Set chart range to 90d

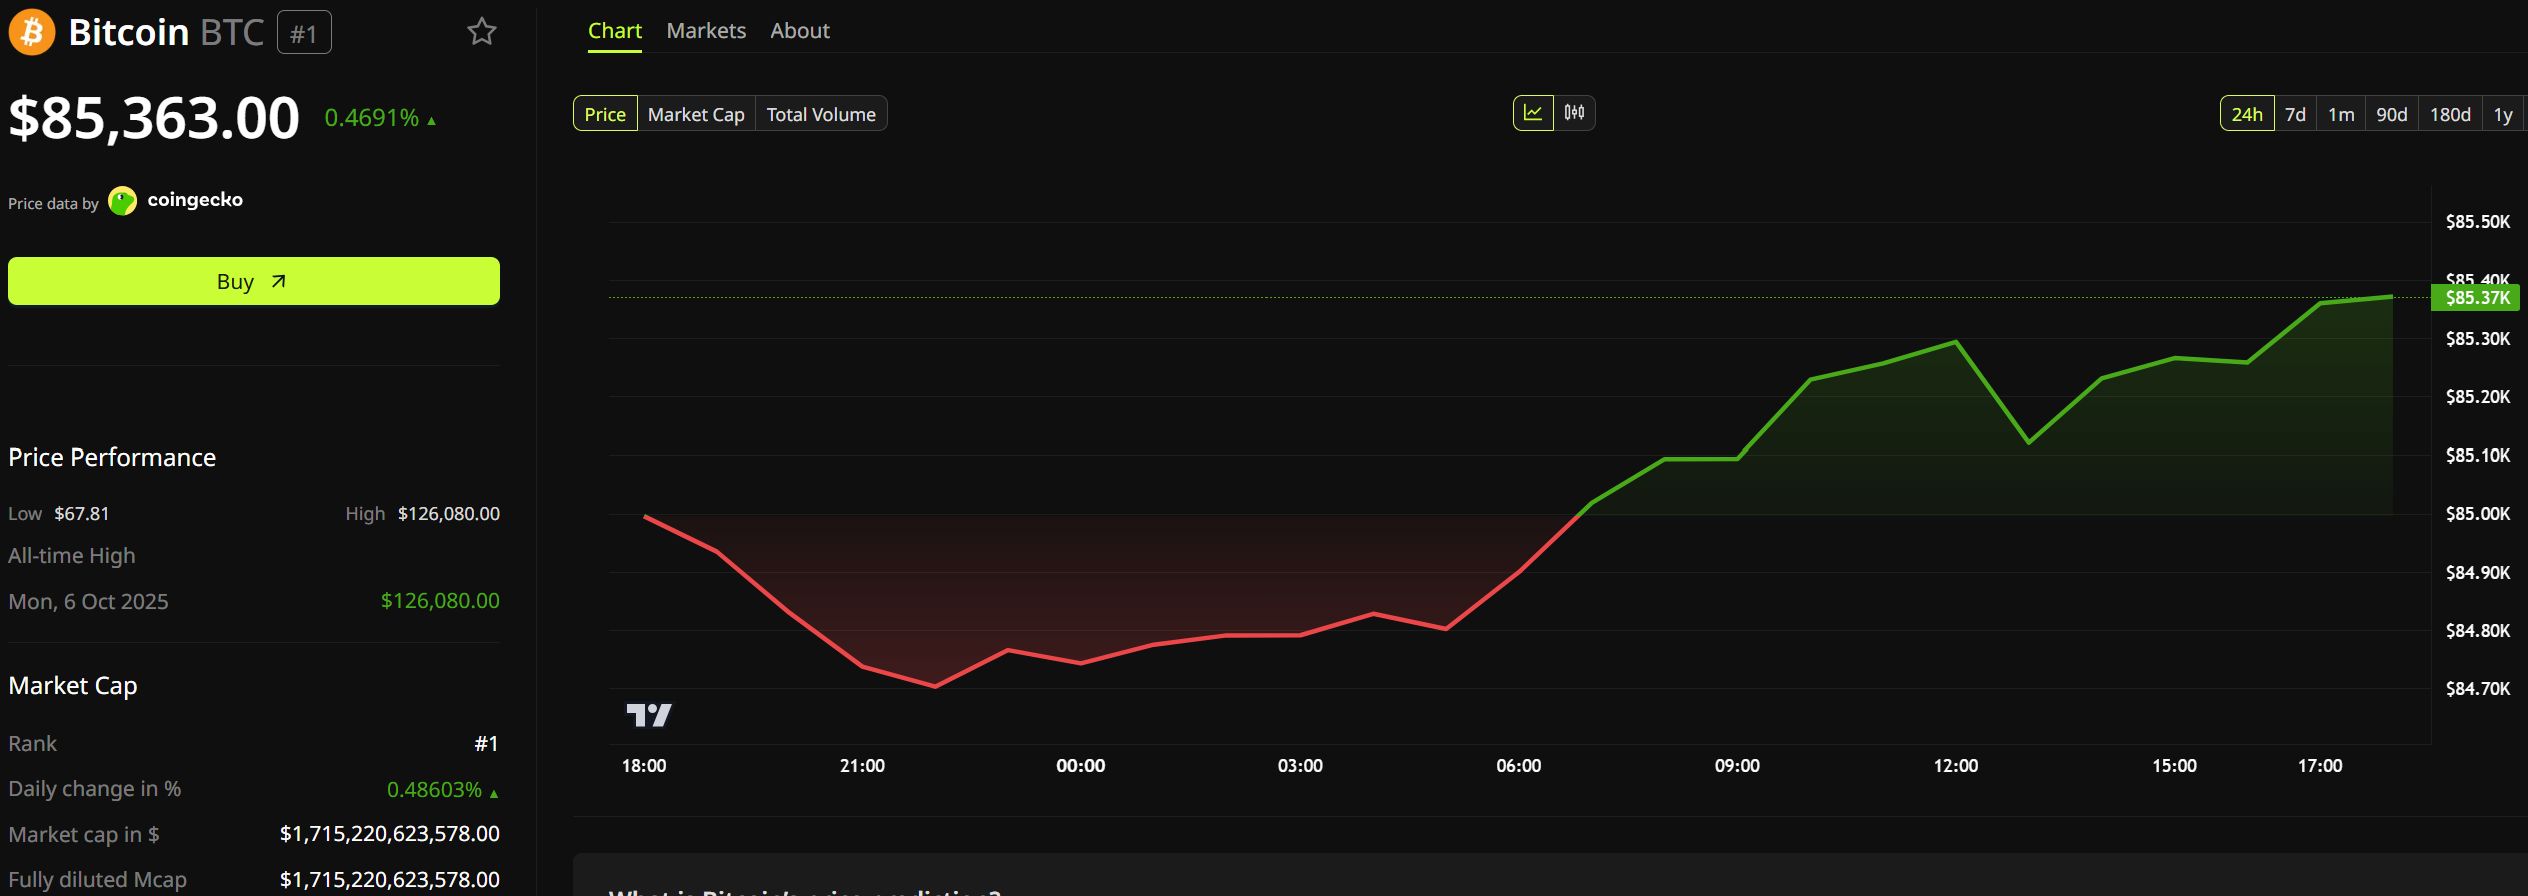(x=2392, y=114)
